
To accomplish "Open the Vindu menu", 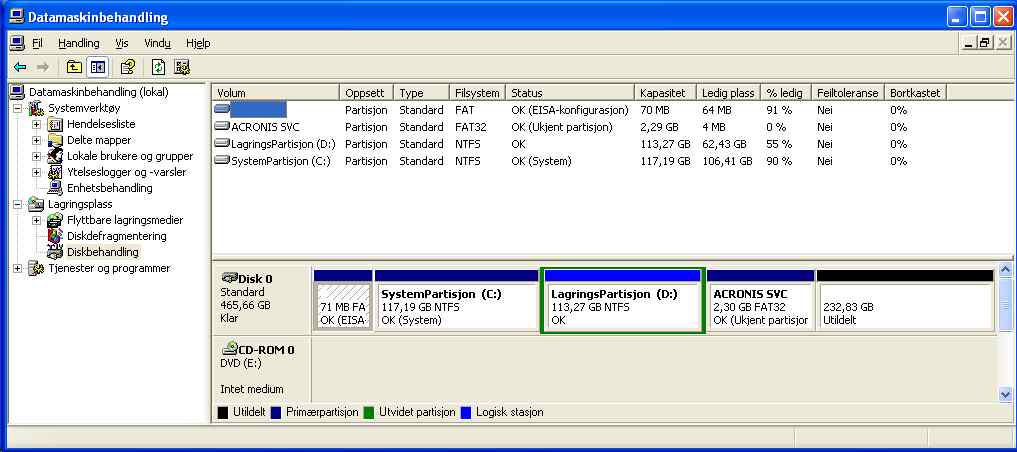I will (x=158, y=43).
